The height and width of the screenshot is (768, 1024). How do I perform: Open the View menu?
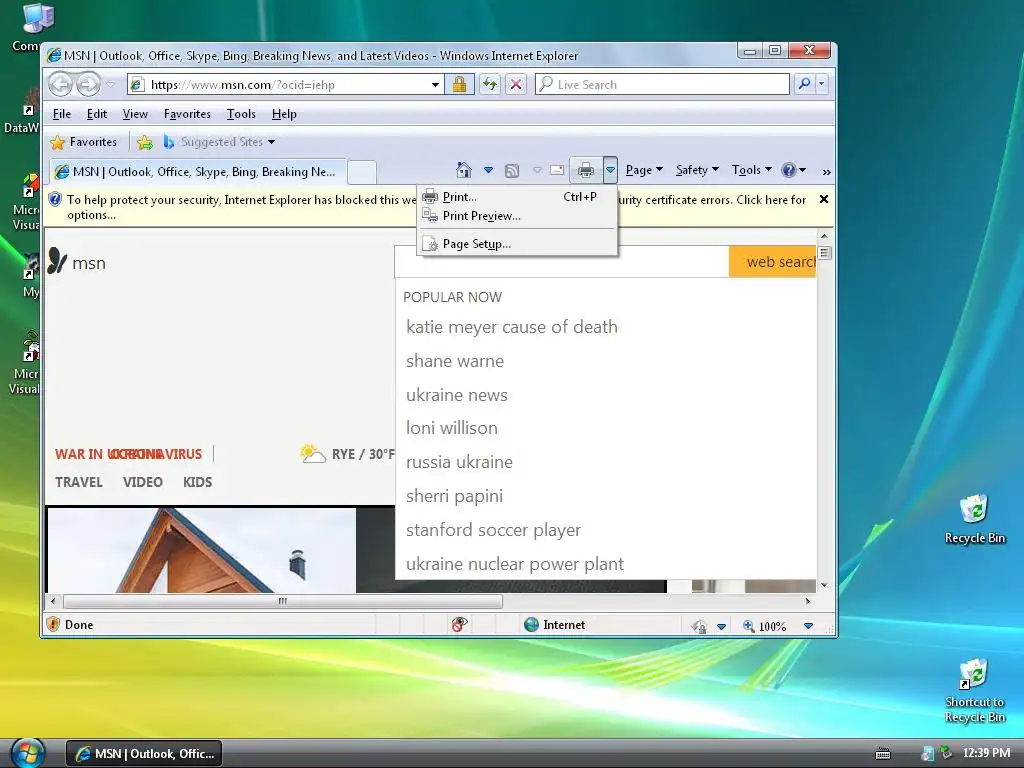click(x=135, y=114)
